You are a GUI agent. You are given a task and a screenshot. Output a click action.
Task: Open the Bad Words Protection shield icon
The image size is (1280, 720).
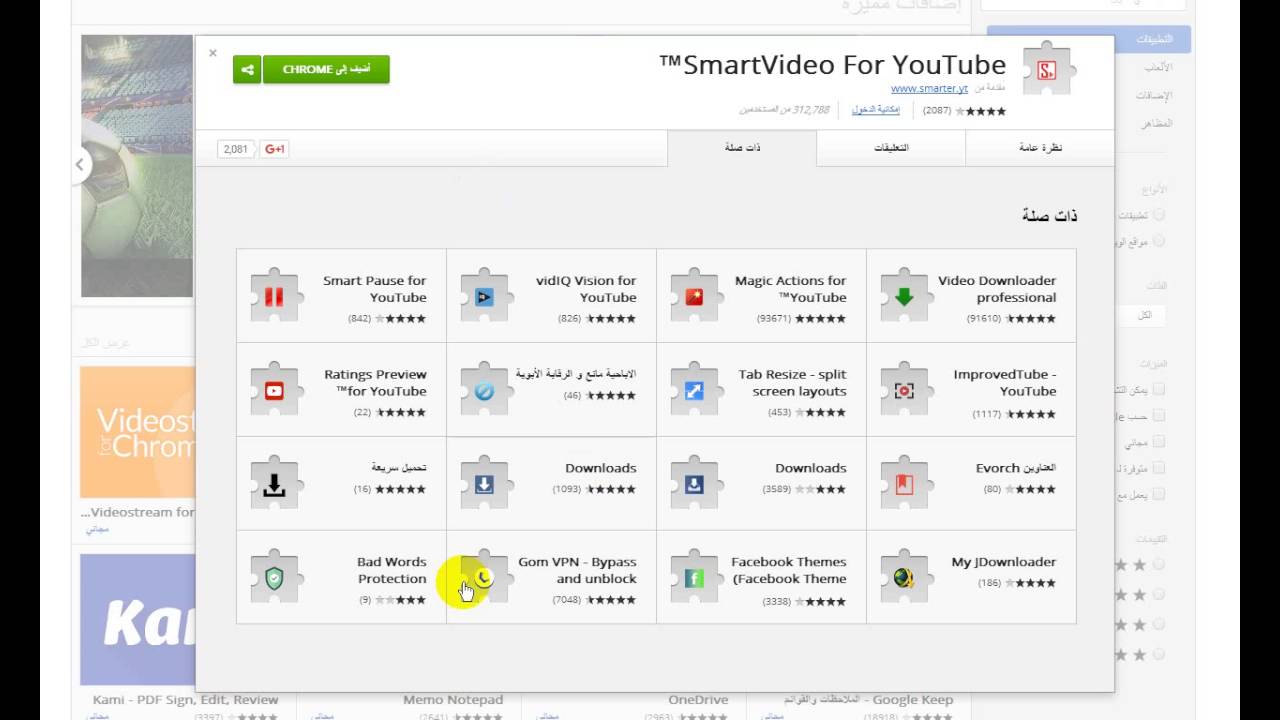[x=274, y=578]
